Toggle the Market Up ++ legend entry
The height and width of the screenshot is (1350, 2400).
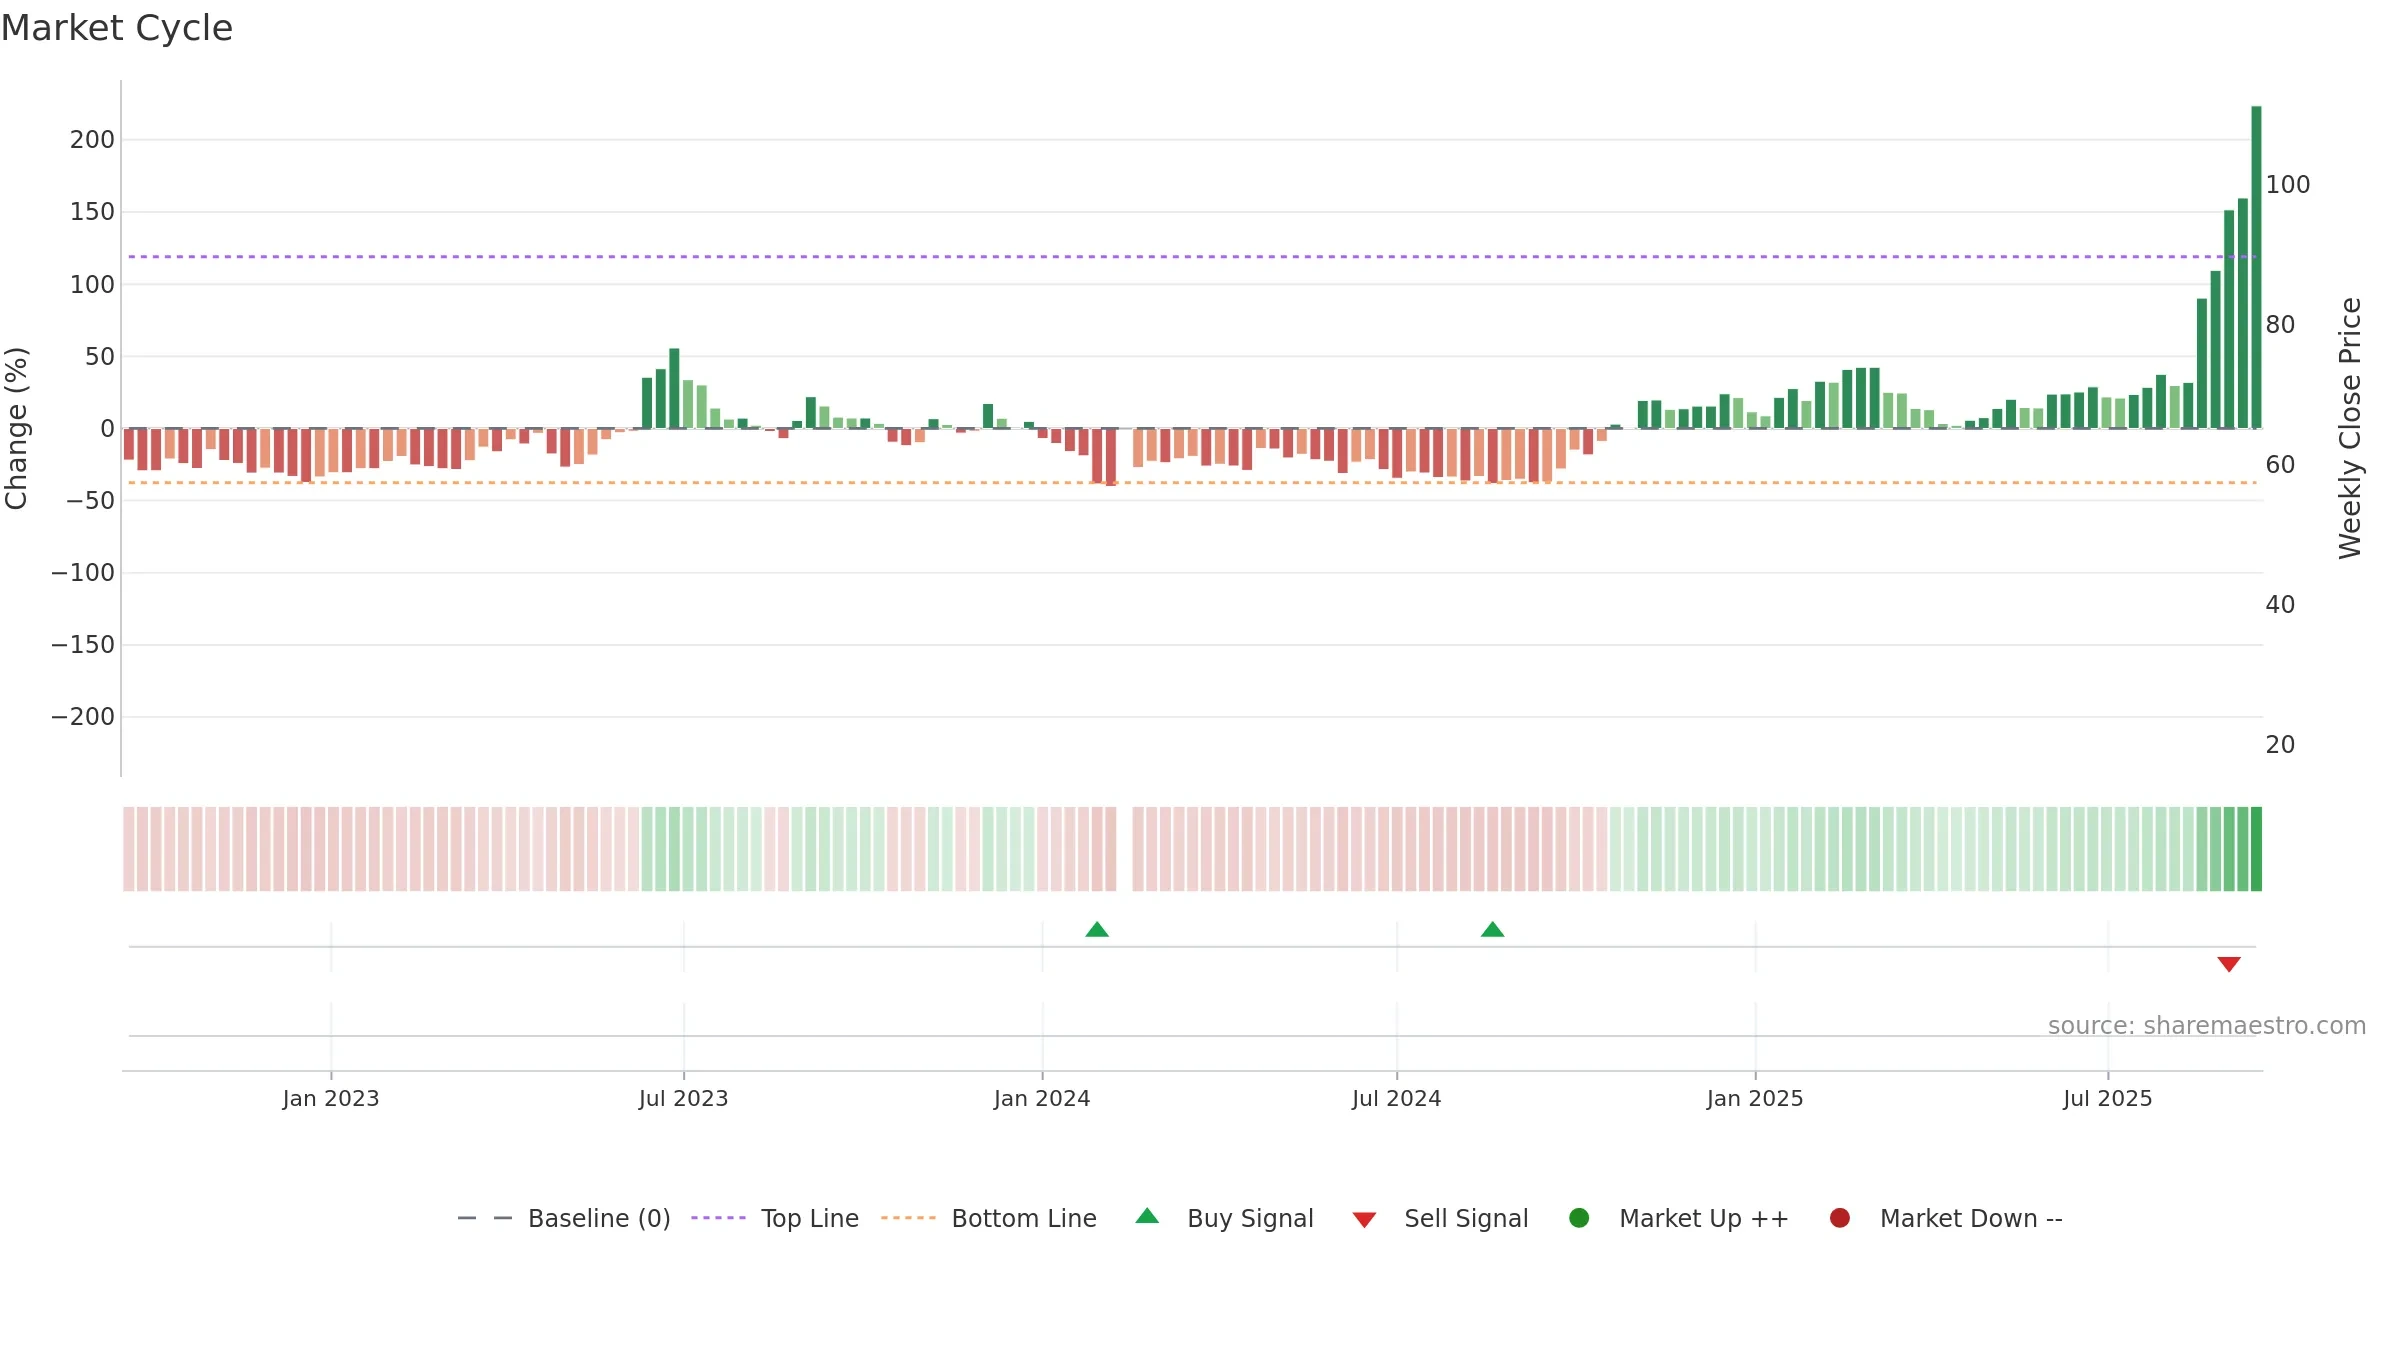1679,1218
